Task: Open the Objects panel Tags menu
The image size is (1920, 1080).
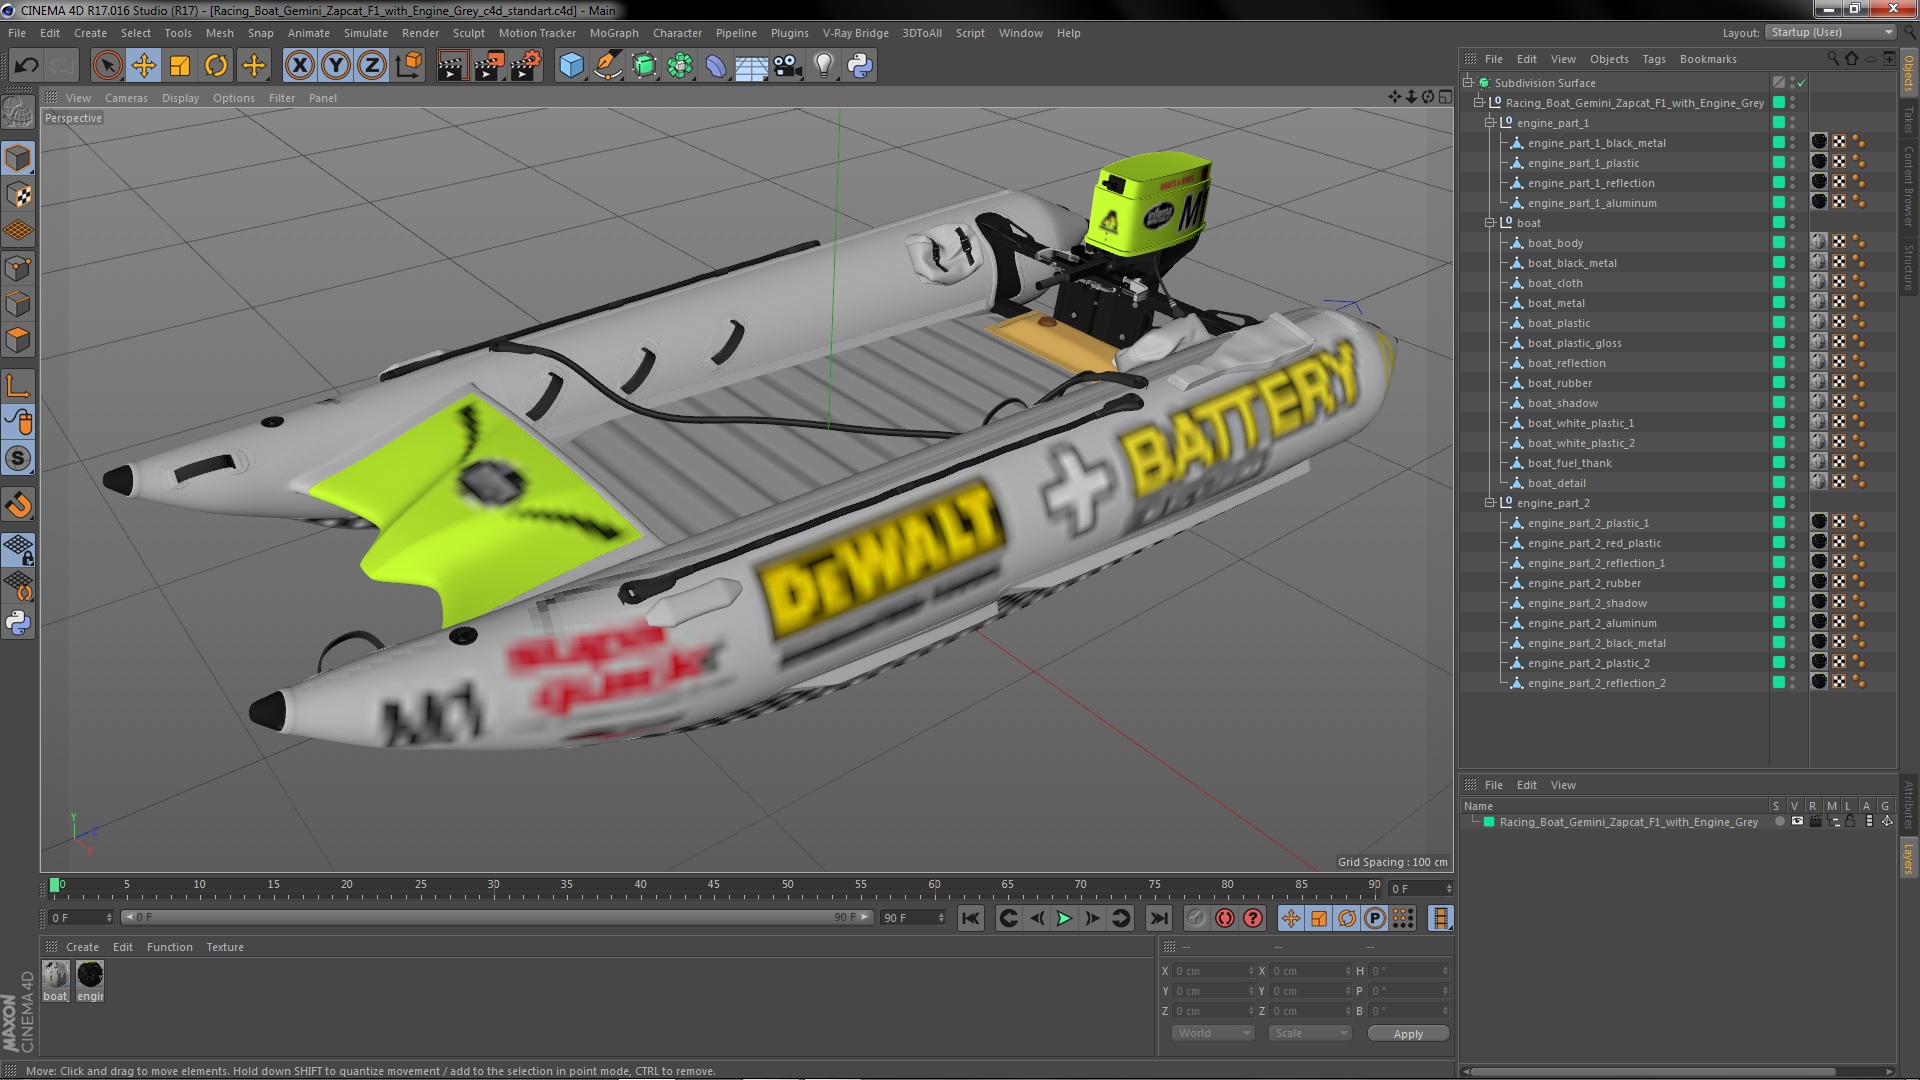Action: (1654, 59)
